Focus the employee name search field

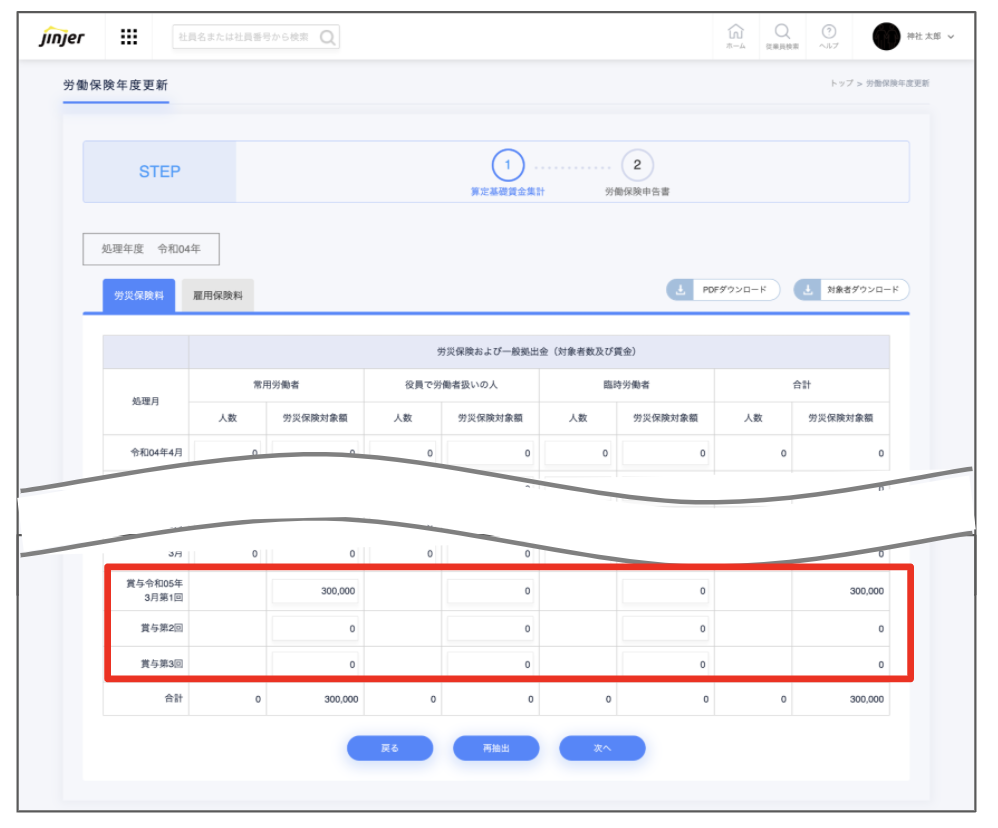click(x=245, y=38)
